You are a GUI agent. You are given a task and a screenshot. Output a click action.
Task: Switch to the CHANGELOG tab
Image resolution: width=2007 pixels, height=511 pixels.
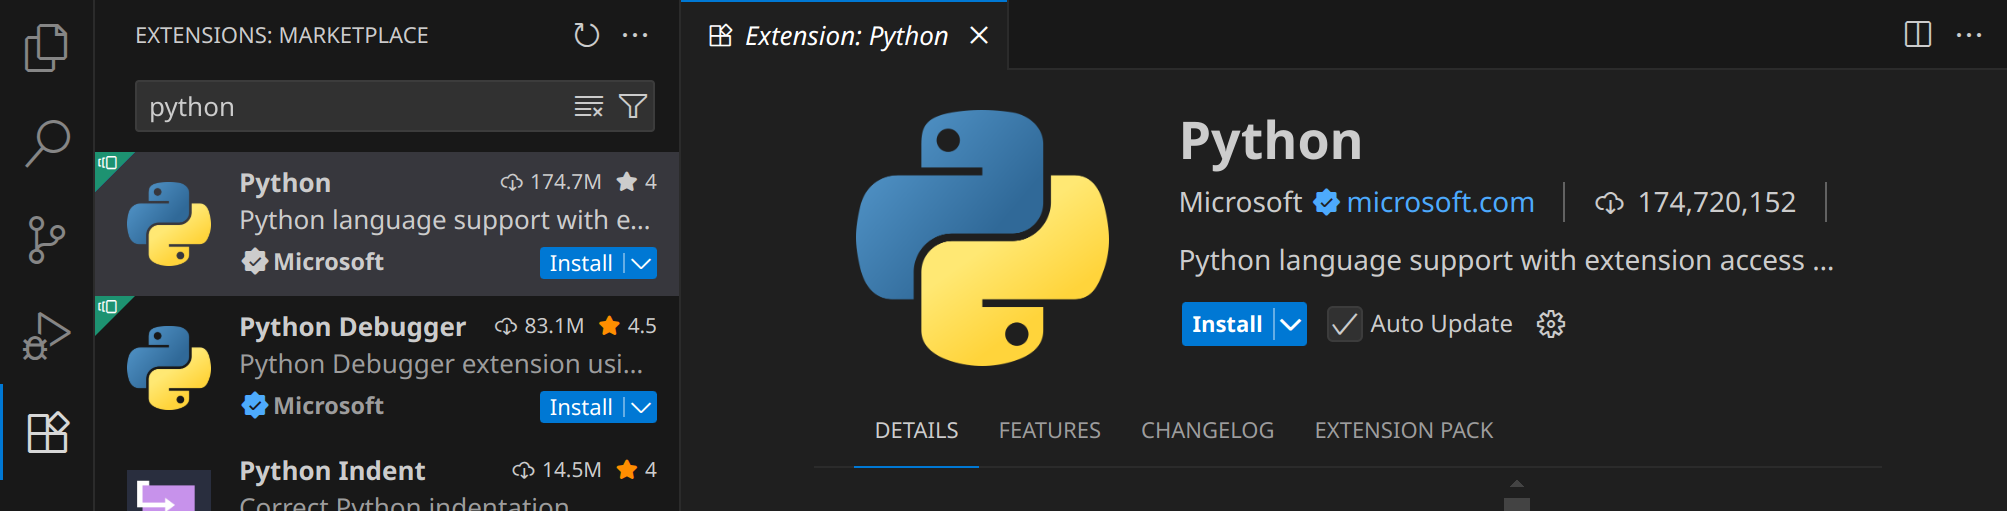tap(1207, 430)
